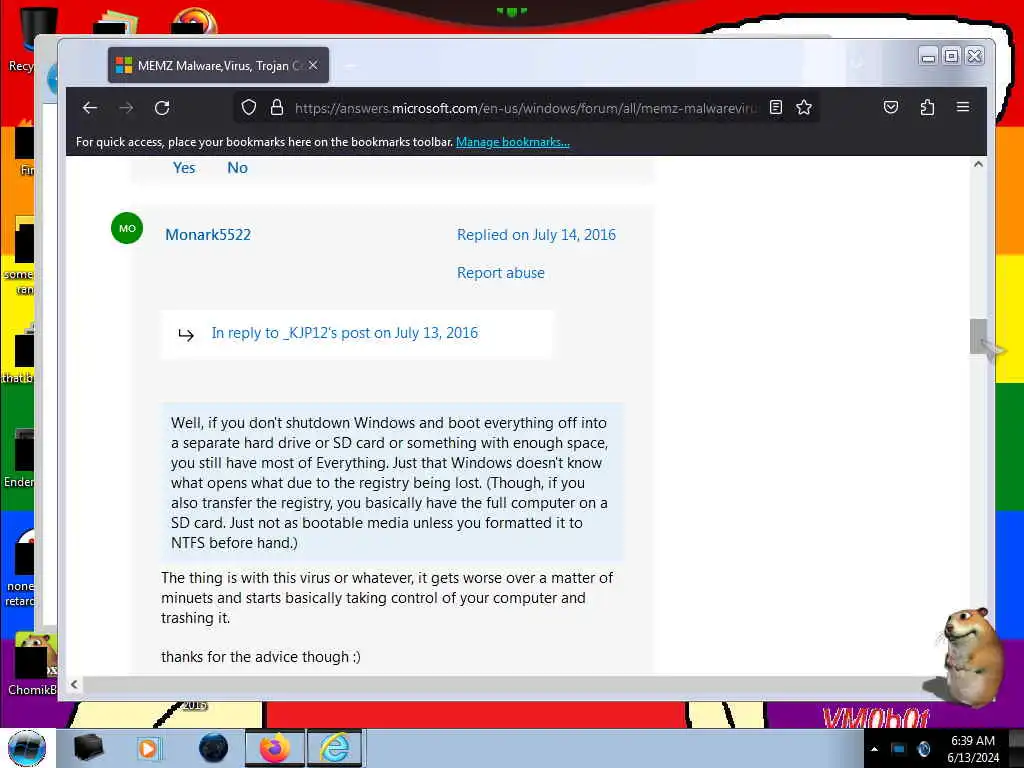
Task: Click the green MO avatar
Action: (127, 229)
